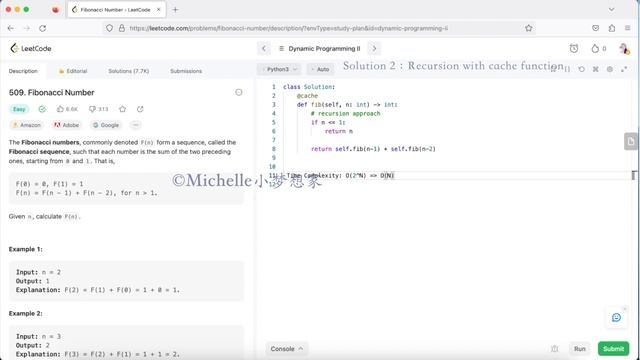640x360 pixels.
Task: Expand more company tags ellipsis
Action: pyautogui.click(x=136, y=125)
